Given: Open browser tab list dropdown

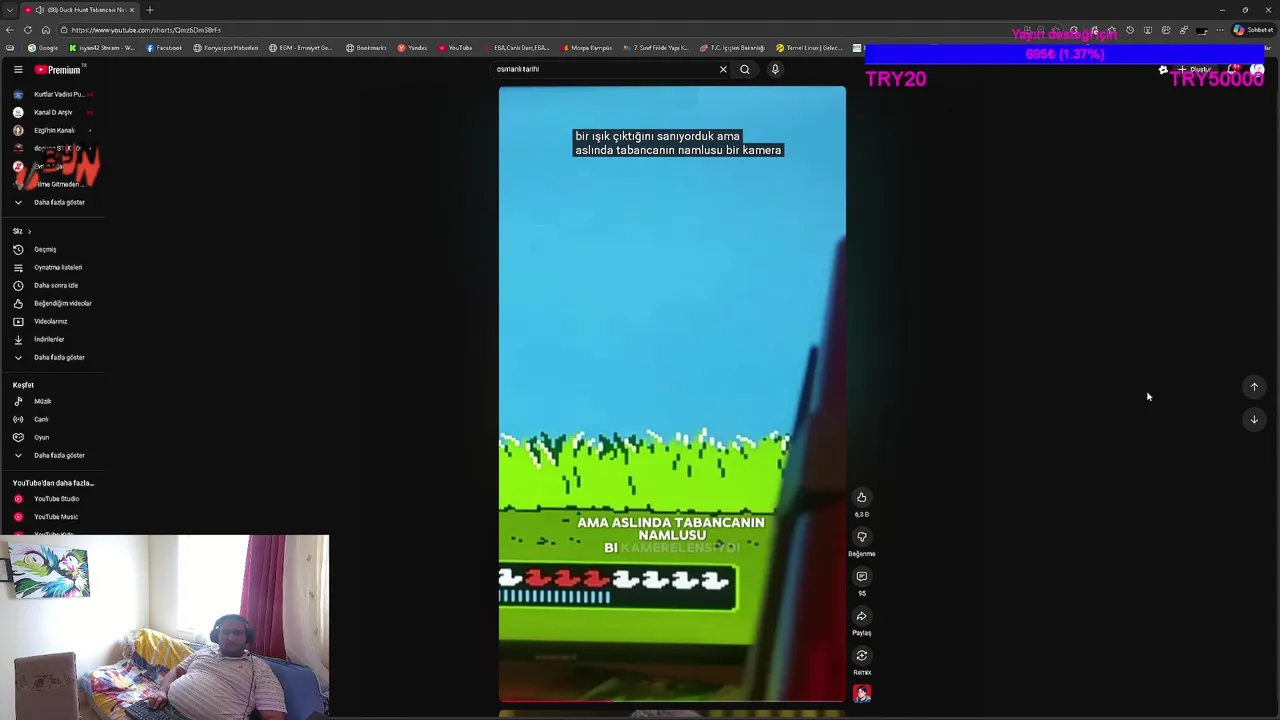Looking at the screenshot, I should (x=9, y=10).
